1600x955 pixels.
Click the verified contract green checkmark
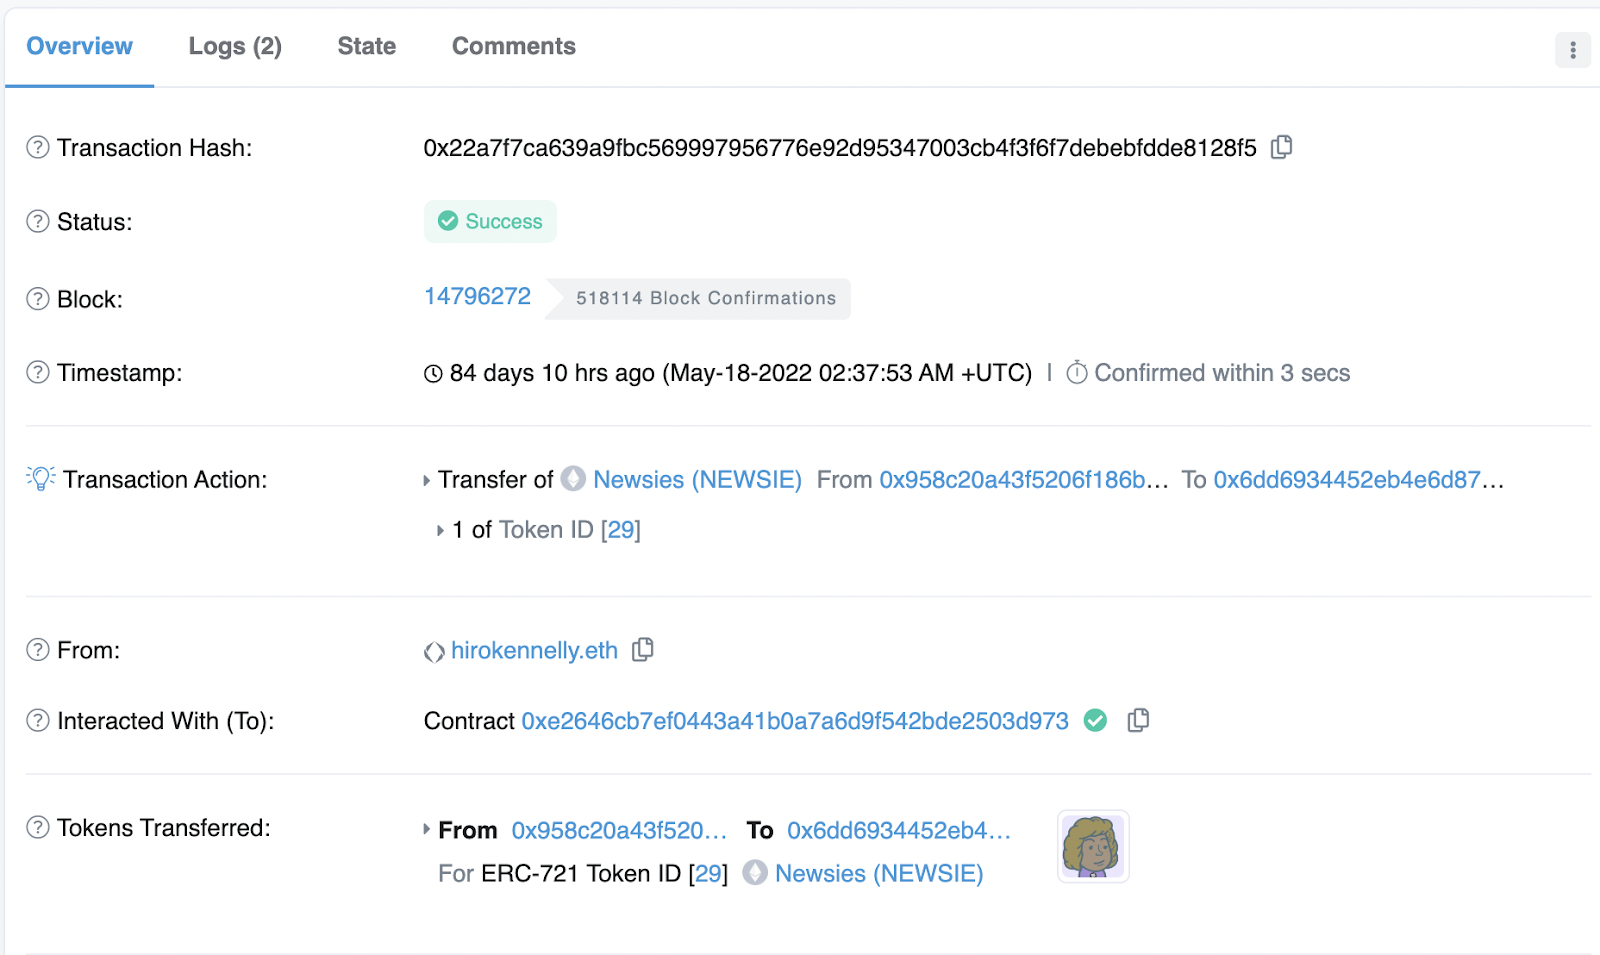[x=1096, y=720]
